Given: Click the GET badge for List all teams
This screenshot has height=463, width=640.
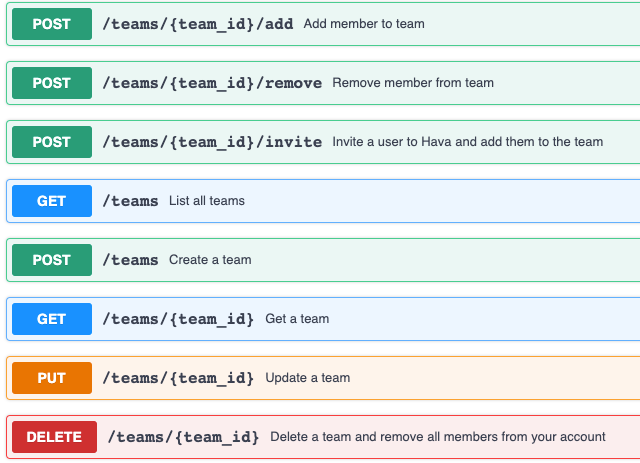Looking at the screenshot, I should (52, 201).
